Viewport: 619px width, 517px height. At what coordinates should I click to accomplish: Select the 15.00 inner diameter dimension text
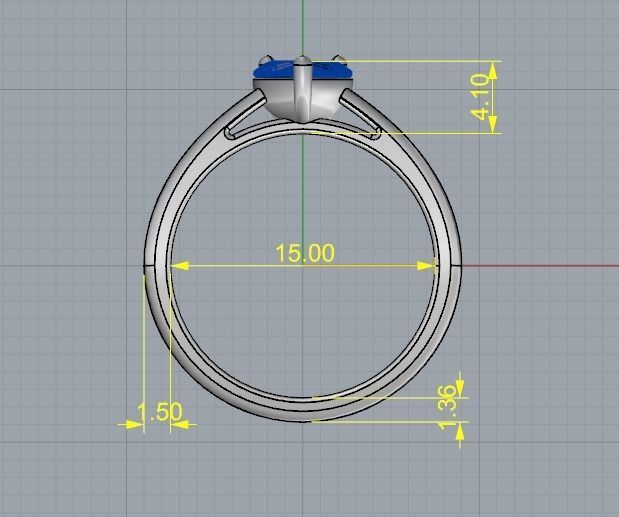[x=305, y=253]
